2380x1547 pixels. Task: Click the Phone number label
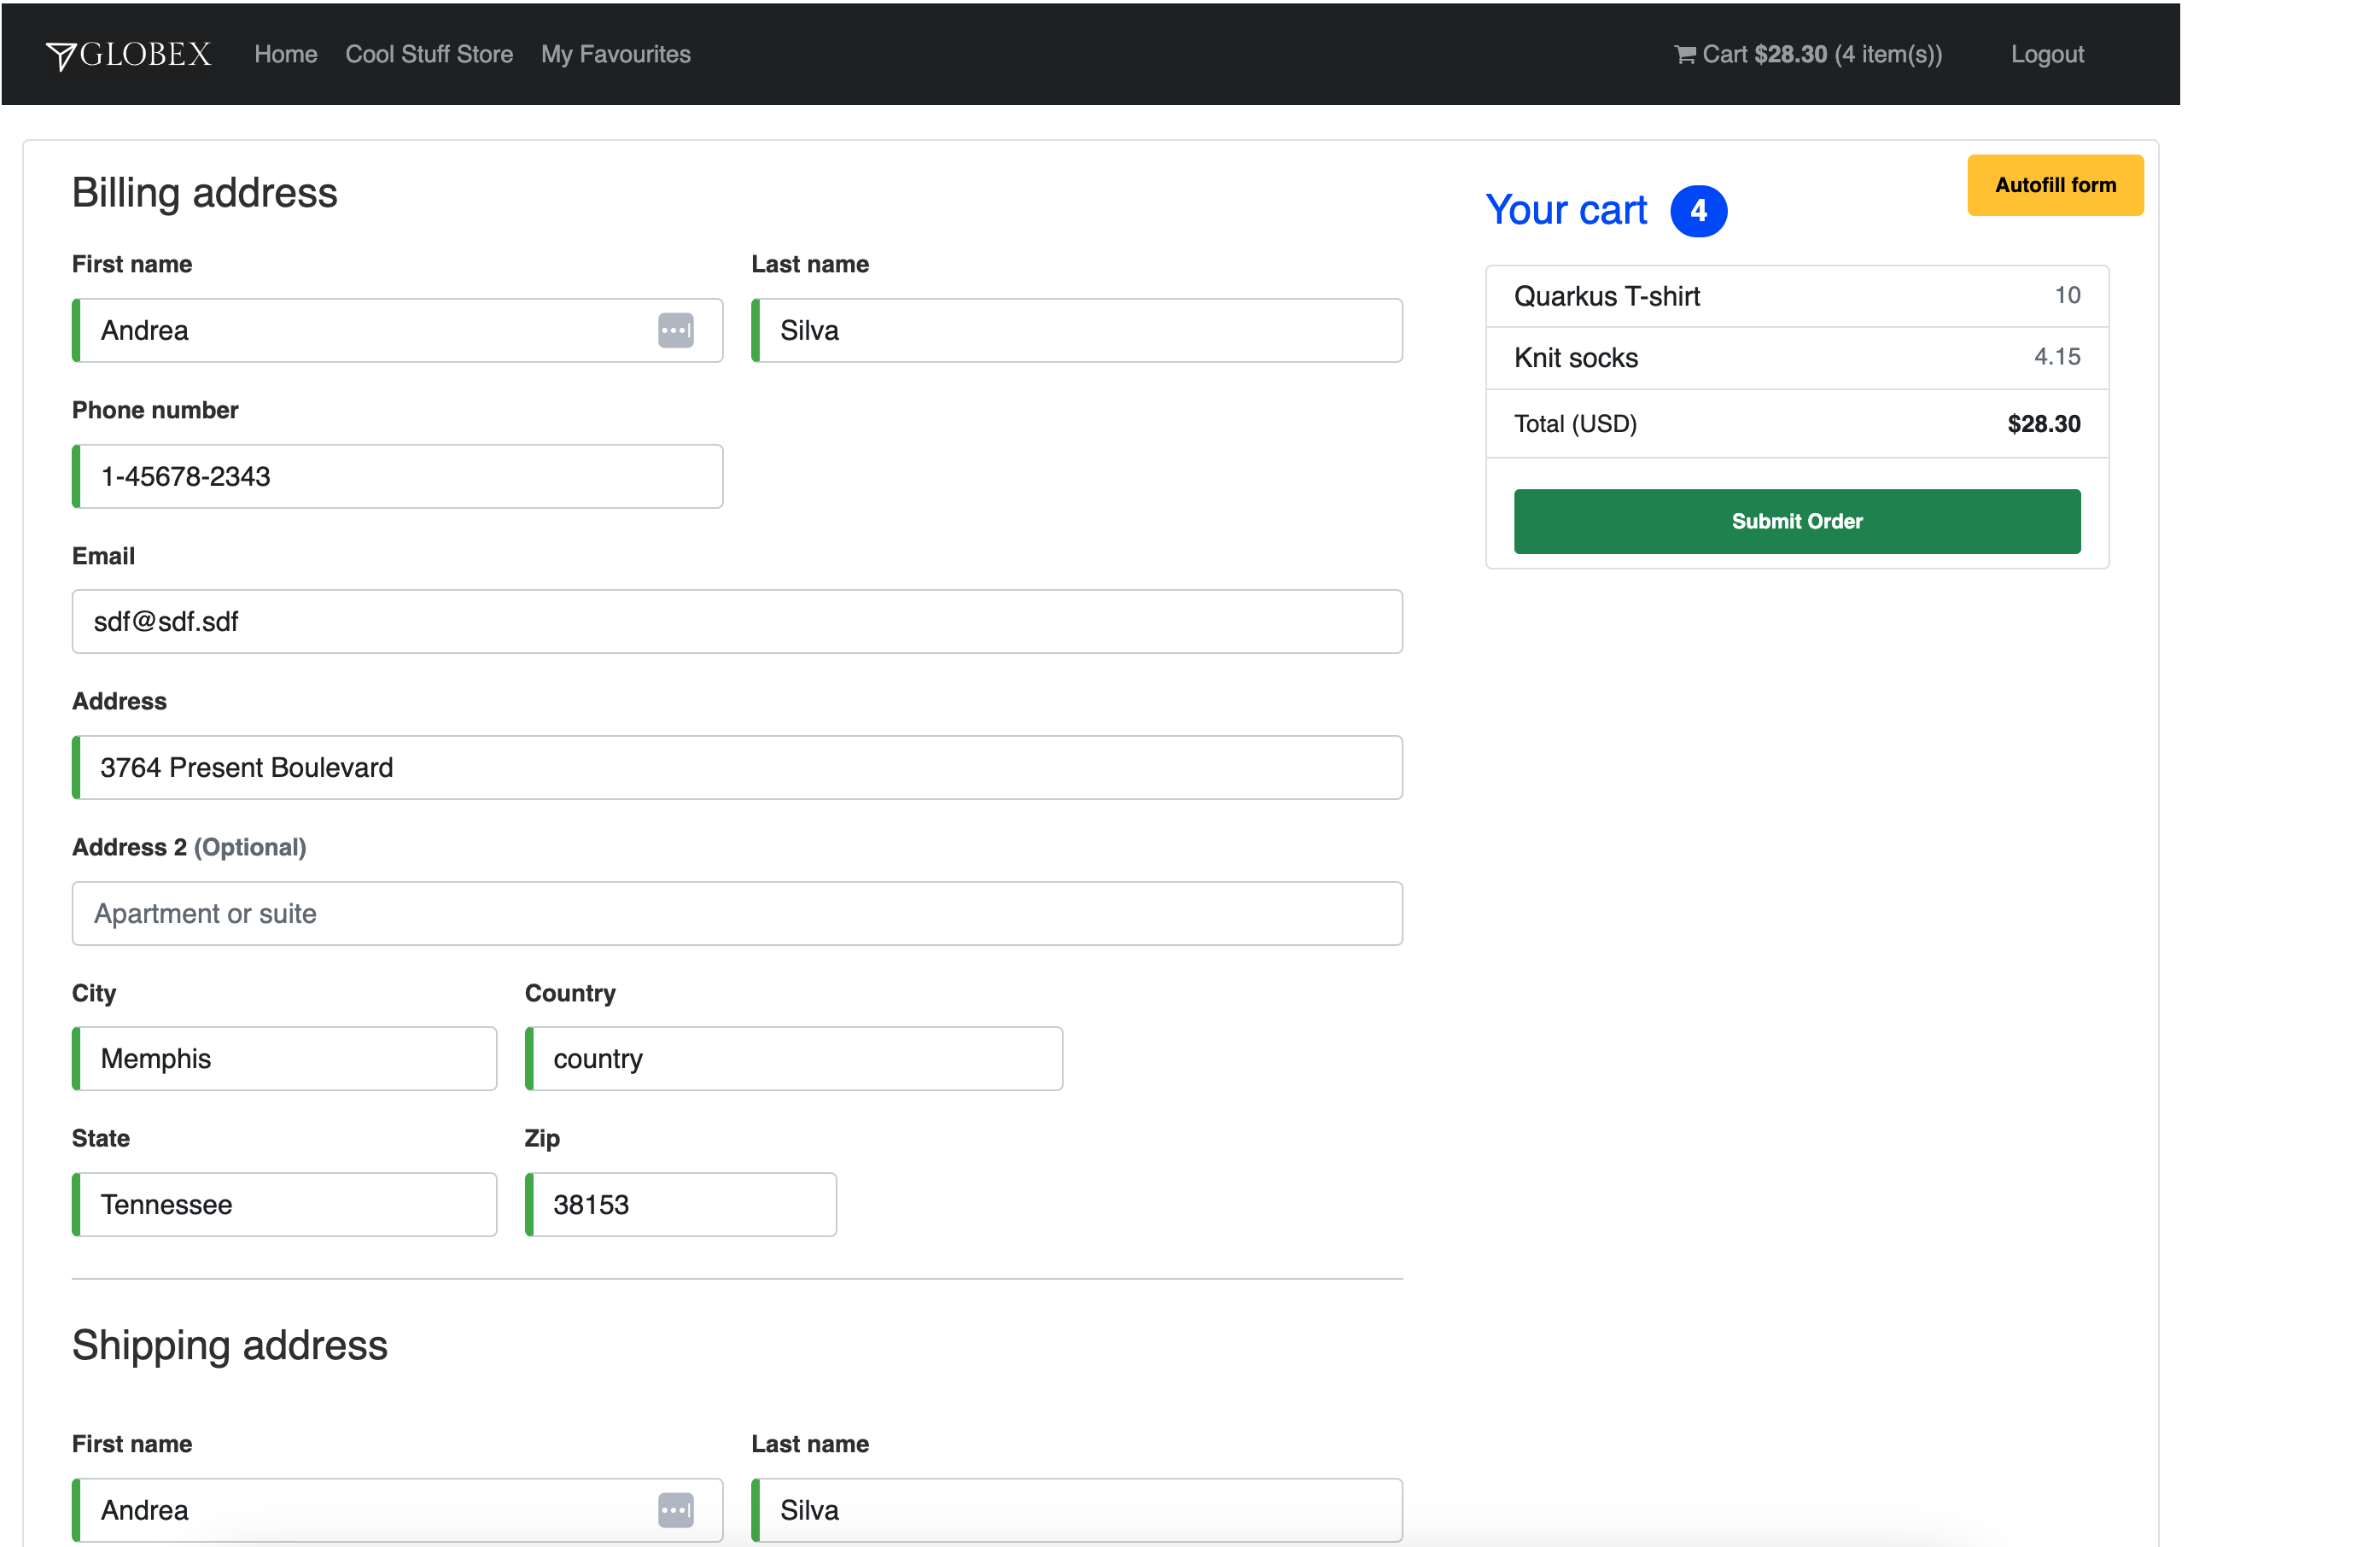pos(155,411)
